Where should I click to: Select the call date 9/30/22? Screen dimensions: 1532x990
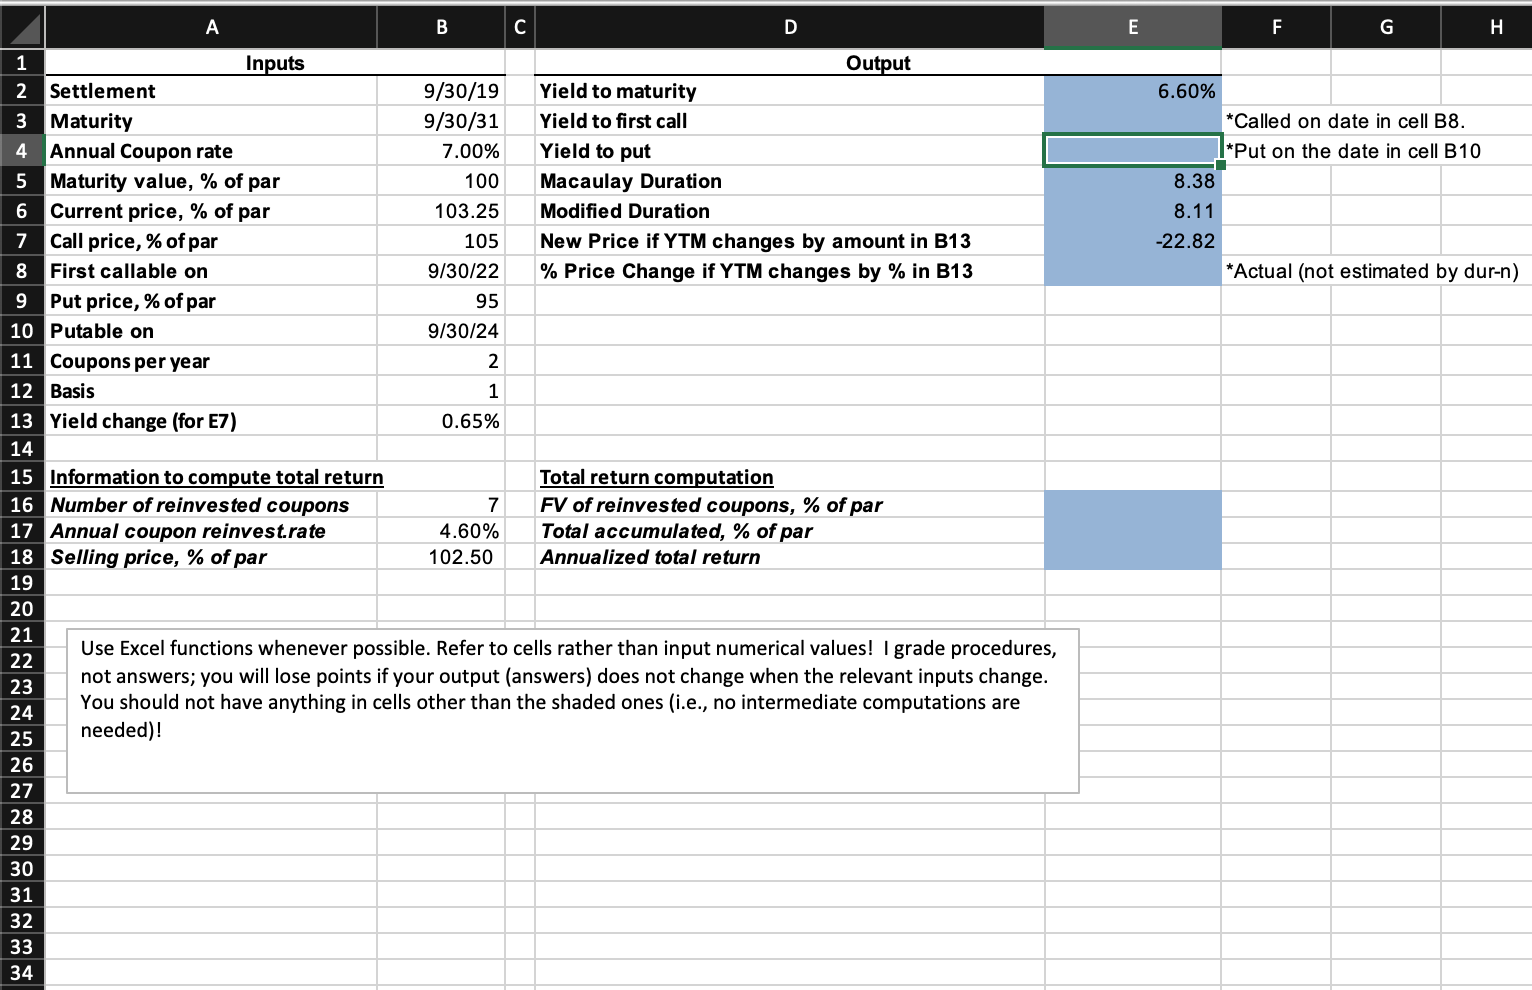441,271
